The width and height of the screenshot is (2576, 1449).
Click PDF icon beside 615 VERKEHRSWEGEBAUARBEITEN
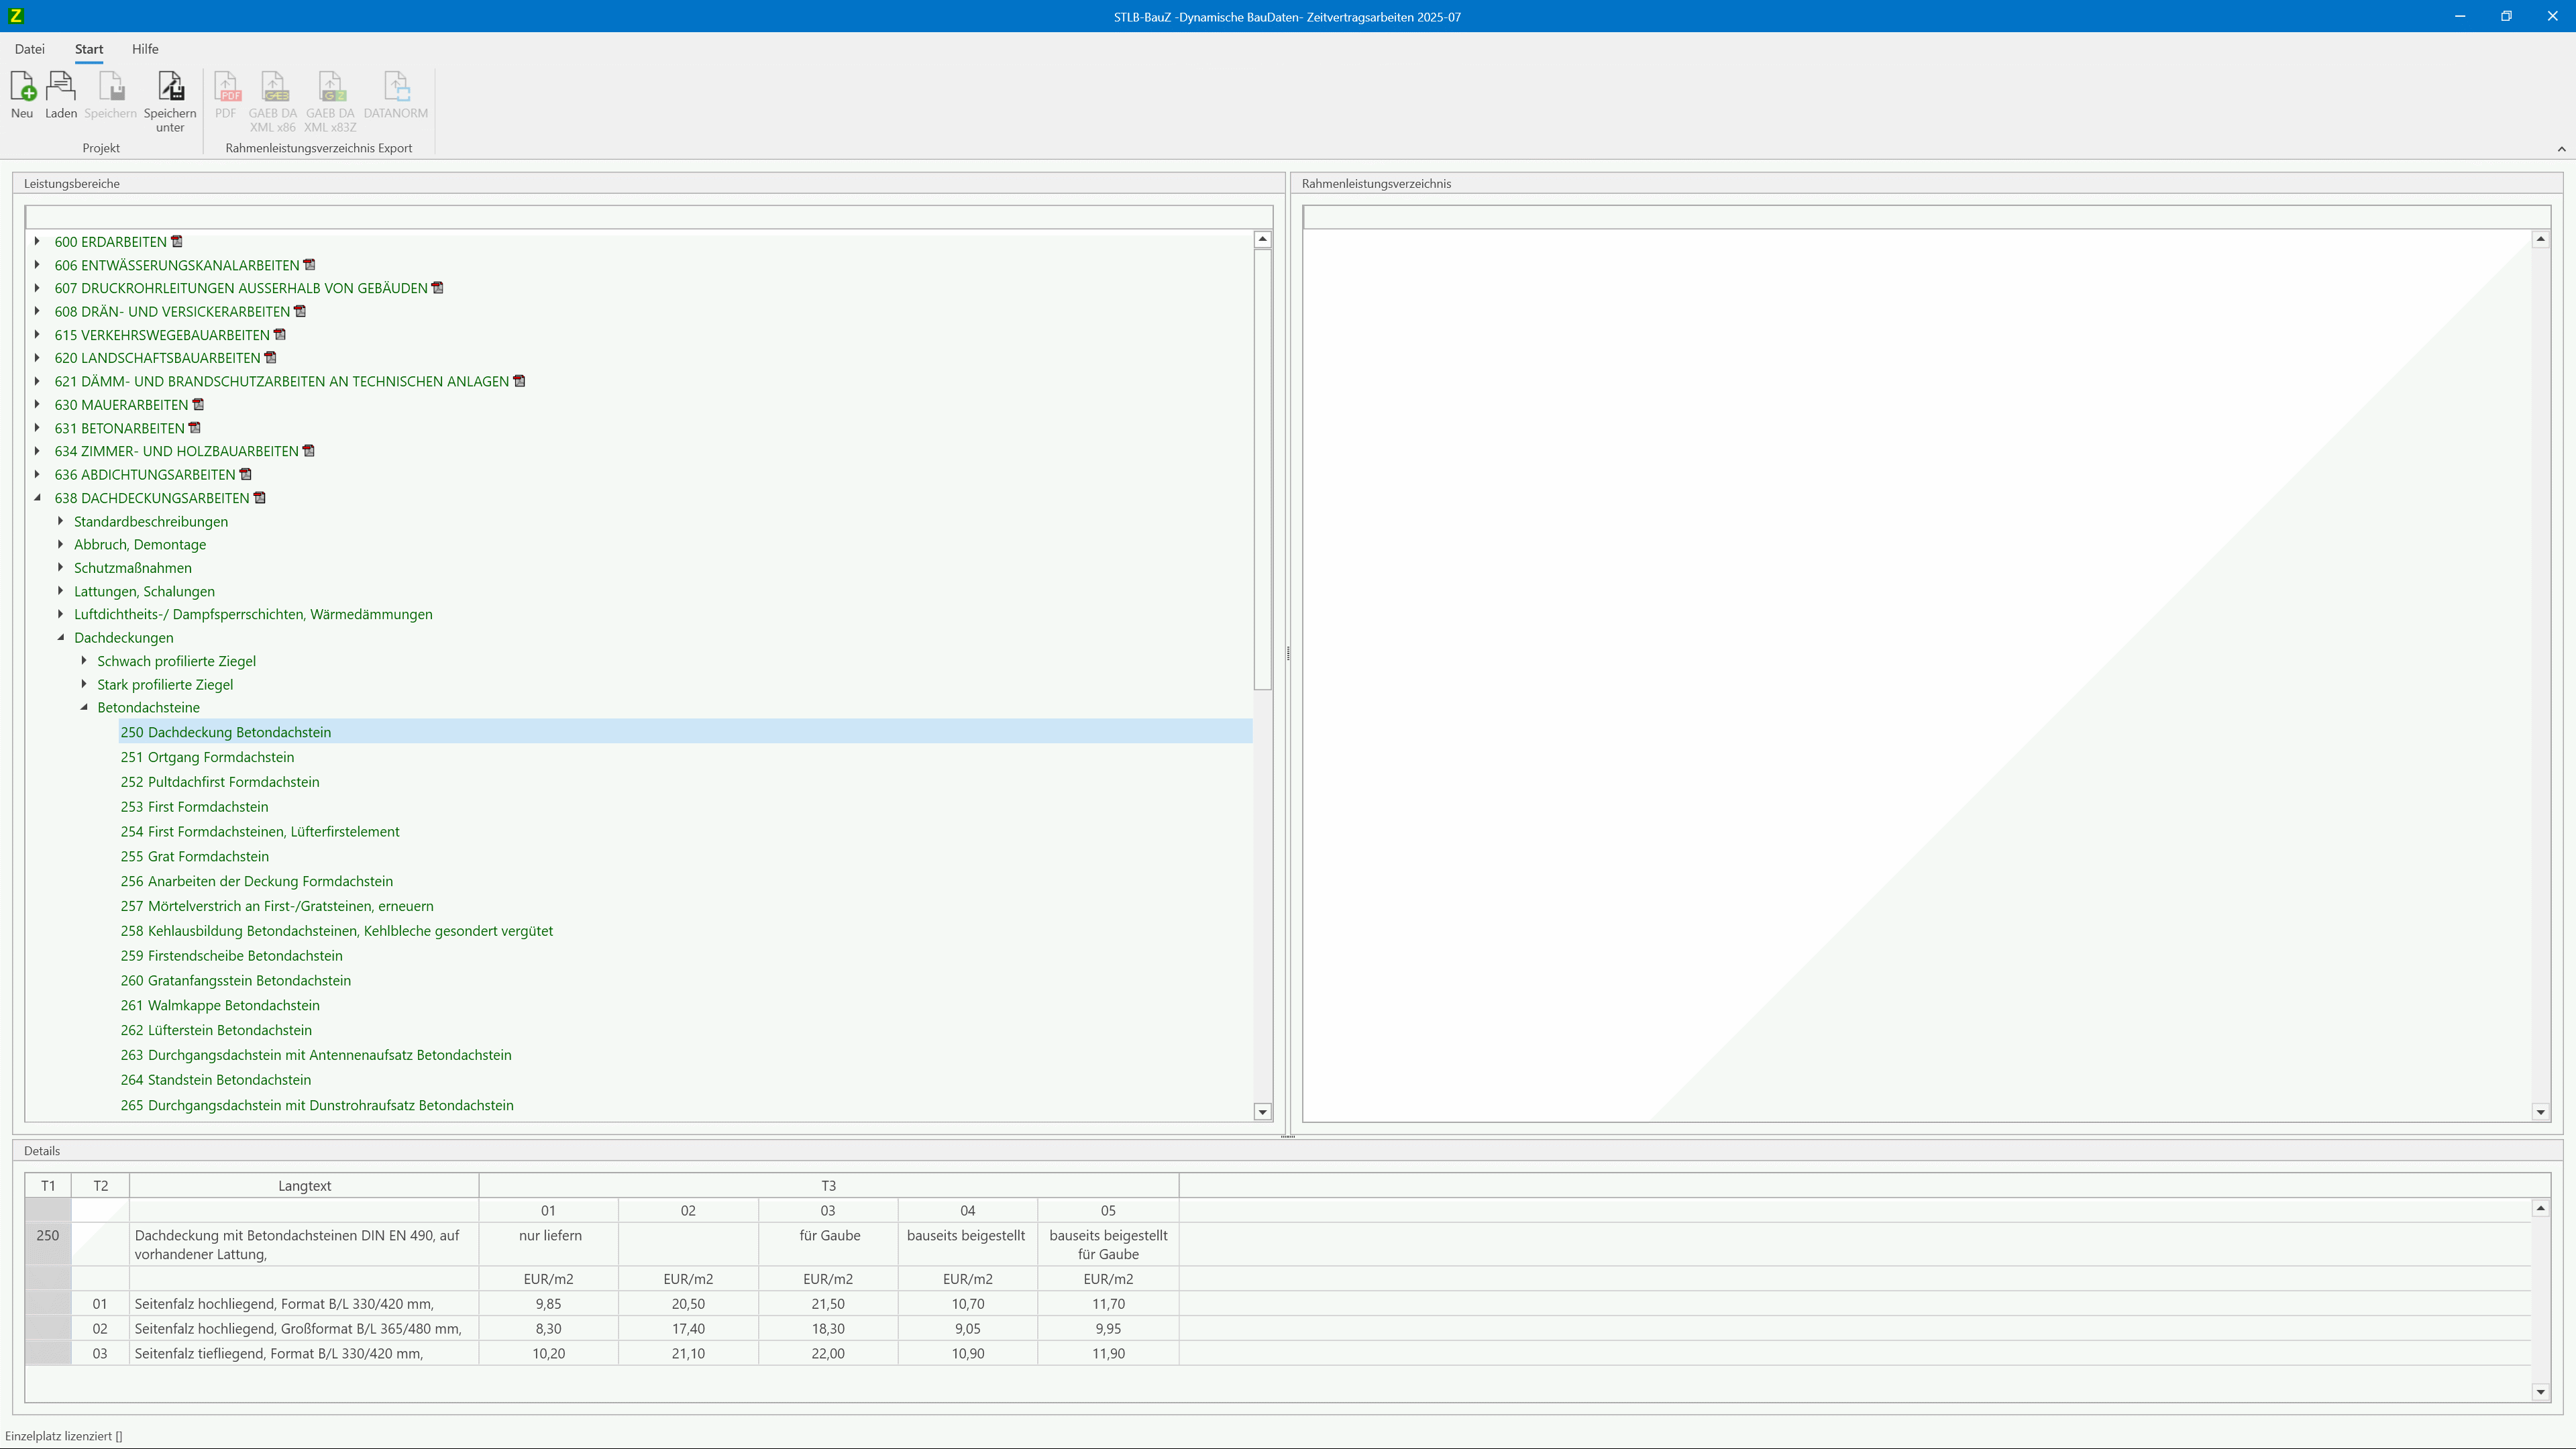click(x=280, y=335)
